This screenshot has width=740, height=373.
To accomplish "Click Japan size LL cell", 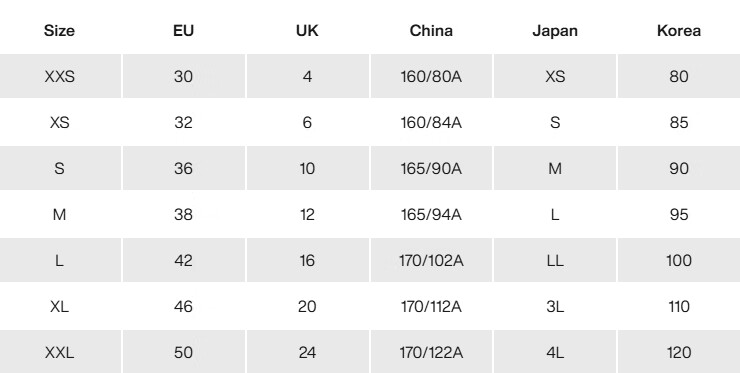I will [x=555, y=260].
